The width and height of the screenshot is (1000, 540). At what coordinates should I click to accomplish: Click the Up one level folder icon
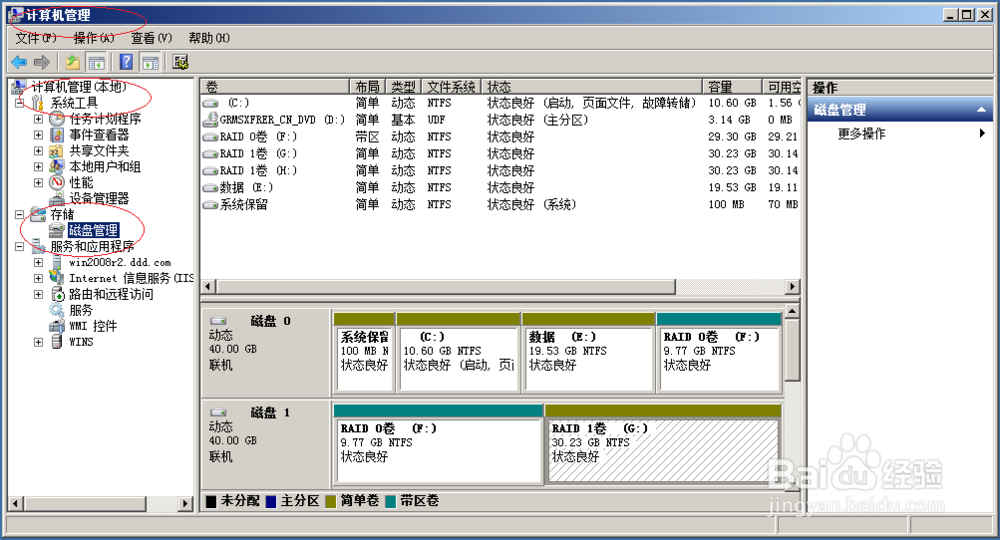tap(73, 62)
